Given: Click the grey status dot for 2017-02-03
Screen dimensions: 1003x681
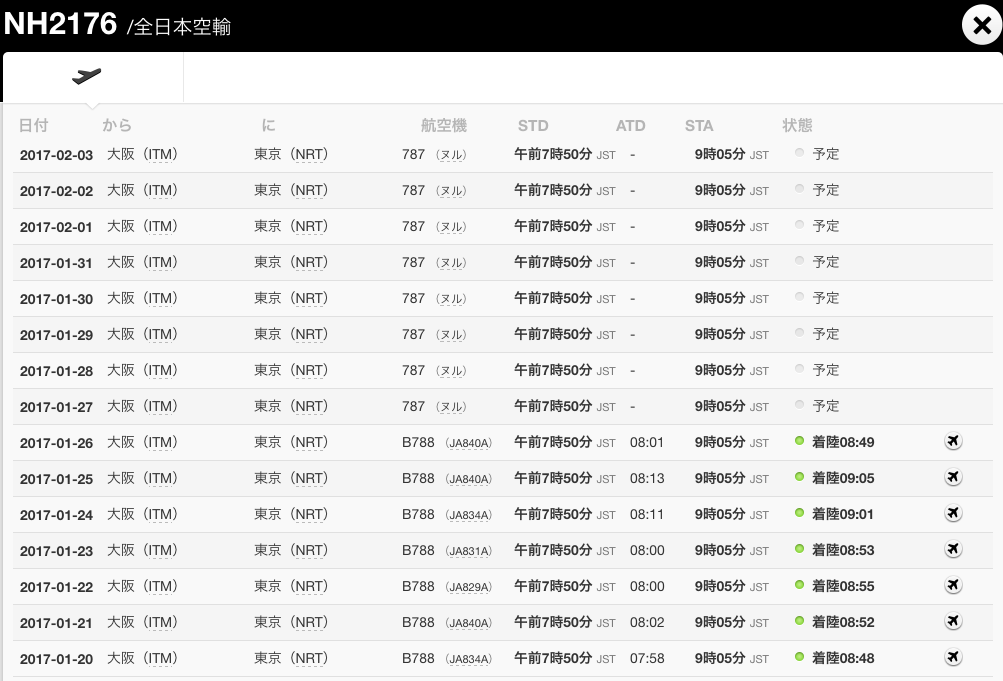Looking at the screenshot, I should click(799, 153).
